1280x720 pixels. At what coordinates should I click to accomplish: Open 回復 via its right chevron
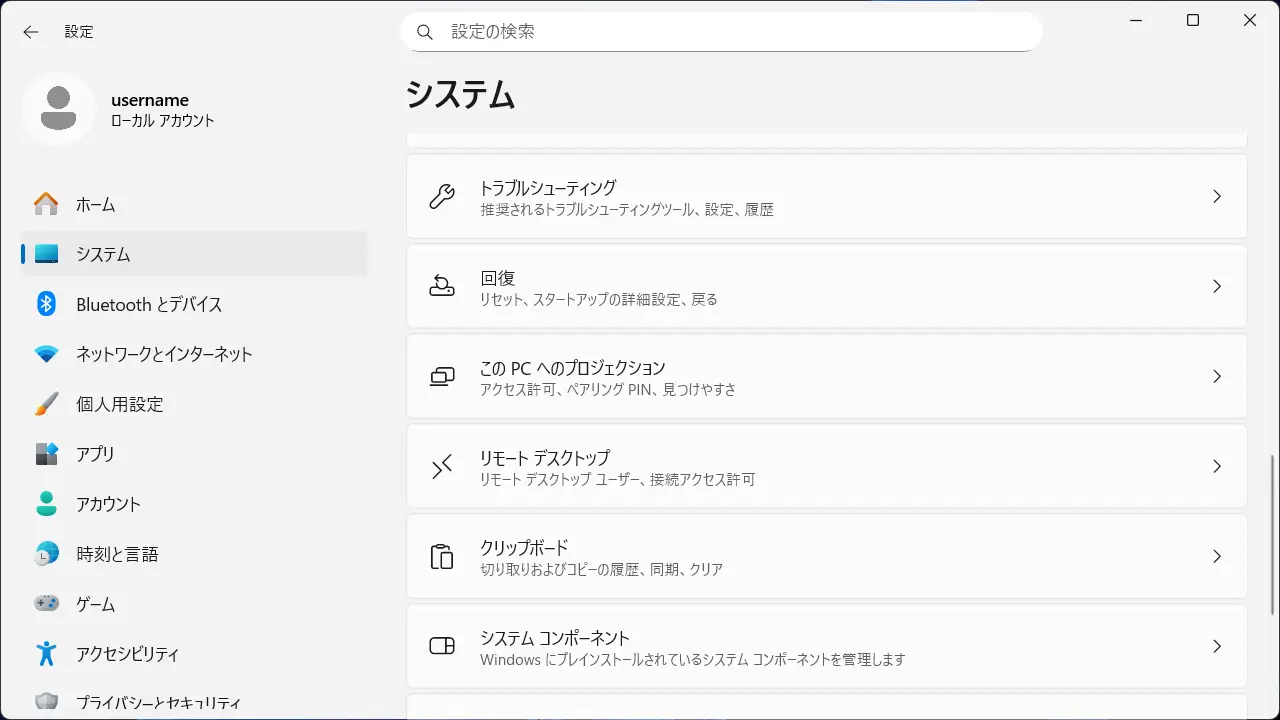[1217, 286]
